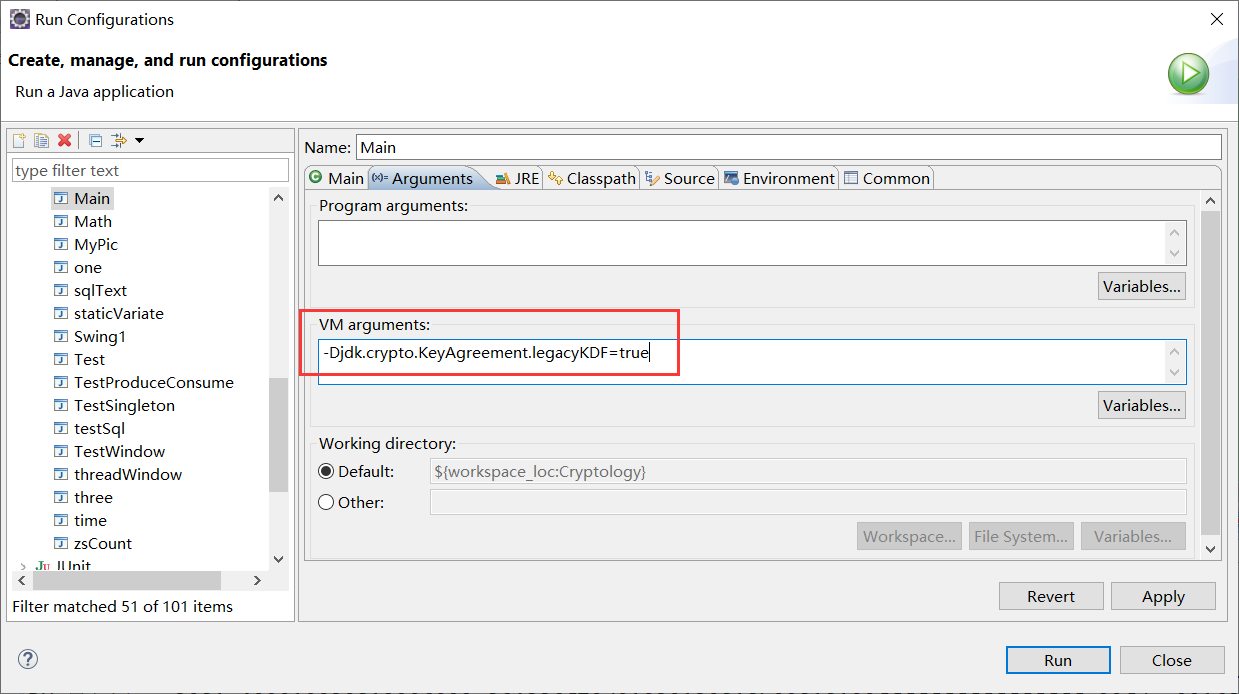
Task: Click the Java icon next to zsCount
Action: [61, 543]
